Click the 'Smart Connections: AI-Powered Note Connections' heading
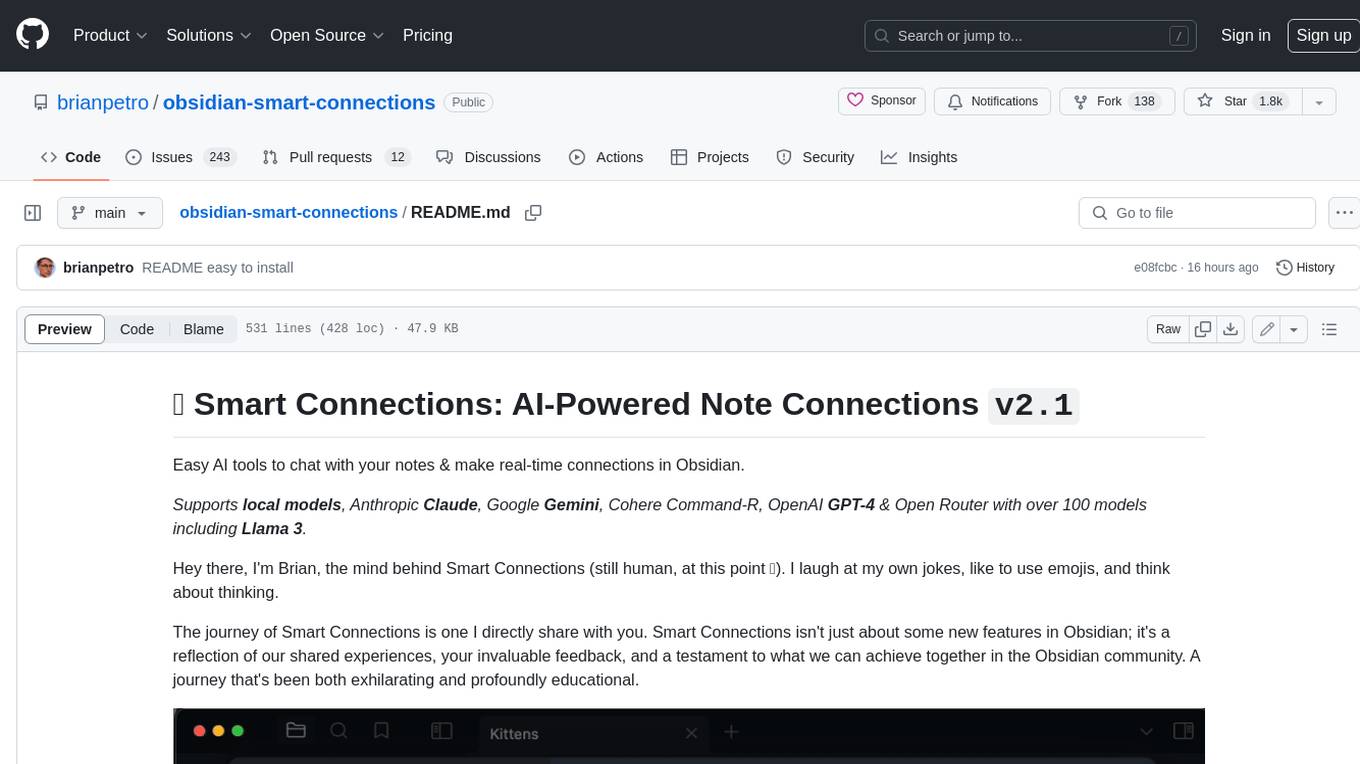Viewport: 1360px width, 764px height. tap(626, 404)
